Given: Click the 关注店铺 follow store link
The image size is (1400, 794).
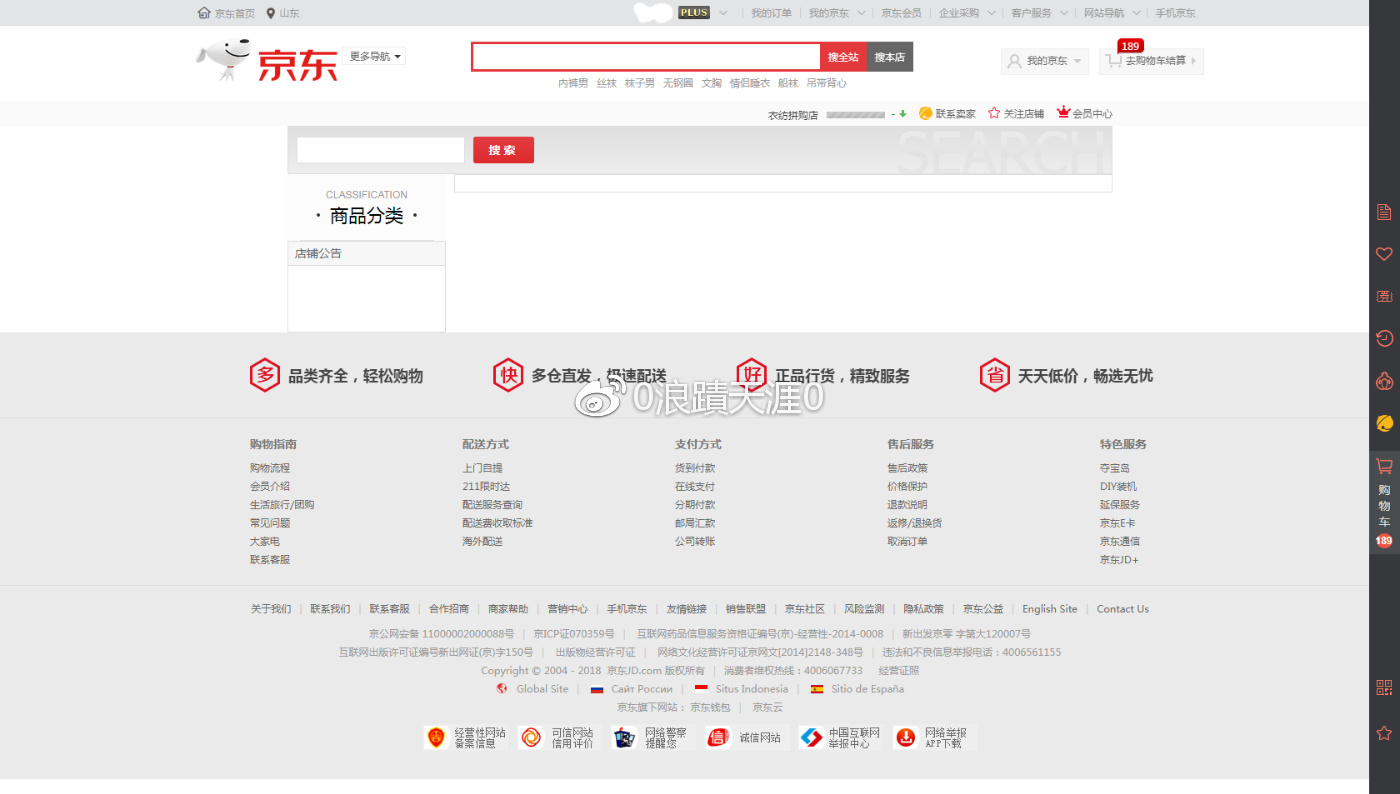Looking at the screenshot, I should pyautogui.click(x=1016, y=114).
